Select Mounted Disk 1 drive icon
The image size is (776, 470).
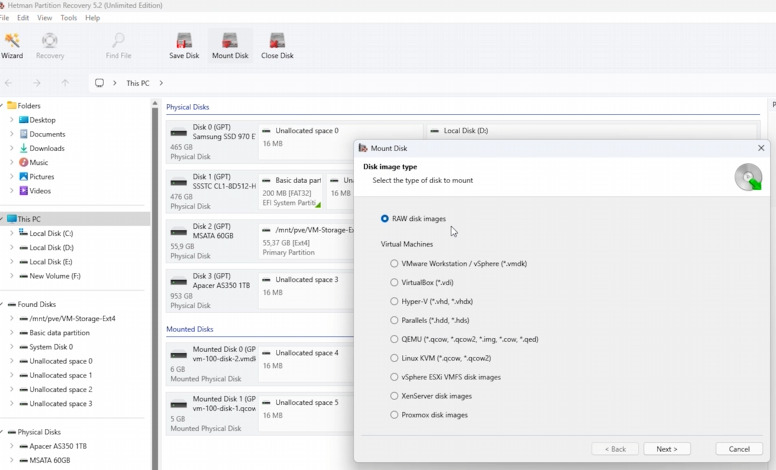click(x=179, y=404)
